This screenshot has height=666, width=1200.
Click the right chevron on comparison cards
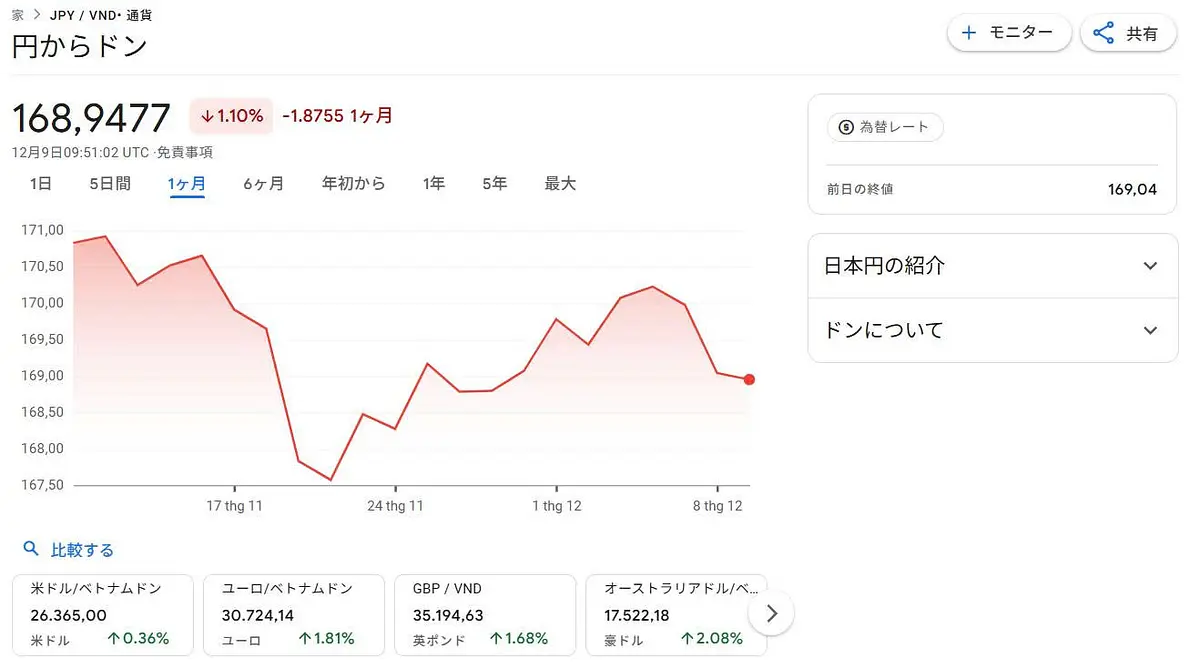coord(771,613)
